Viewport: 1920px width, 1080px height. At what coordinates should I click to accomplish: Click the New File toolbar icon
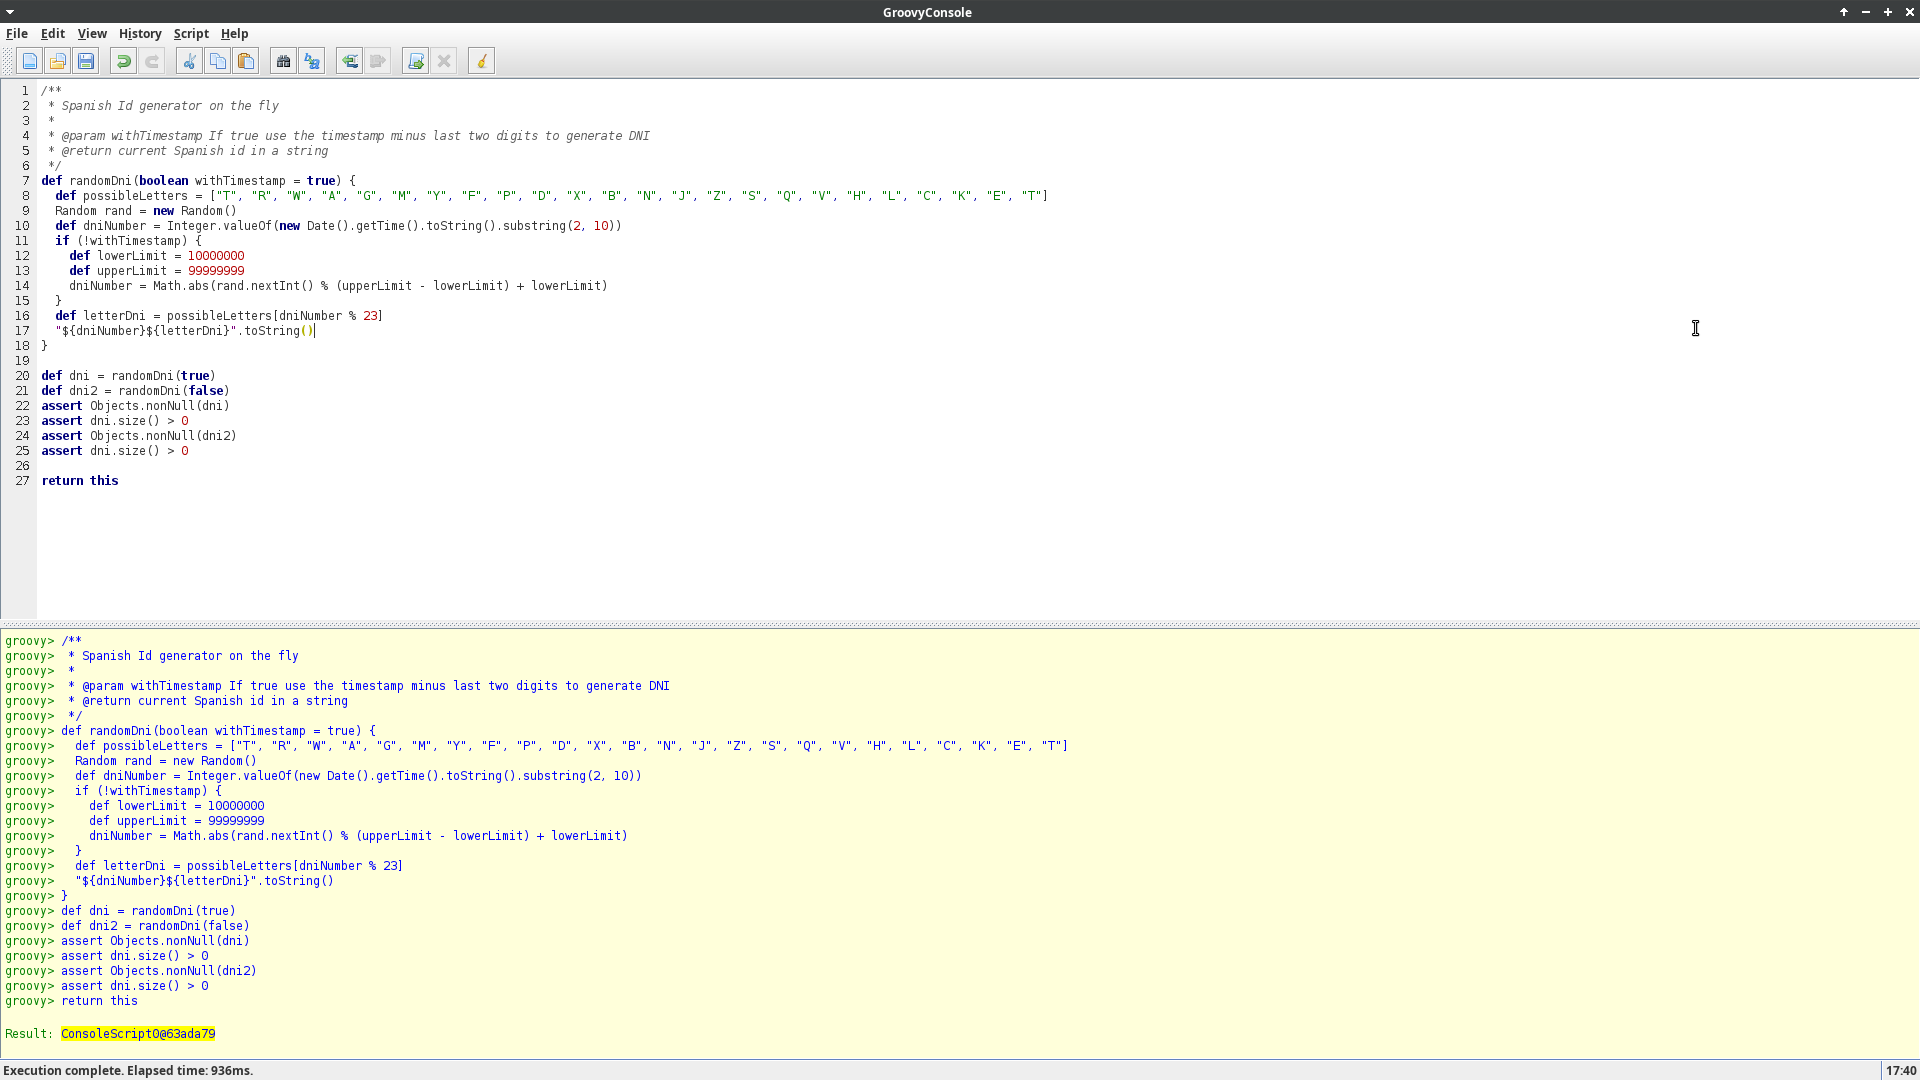(30, 62)
